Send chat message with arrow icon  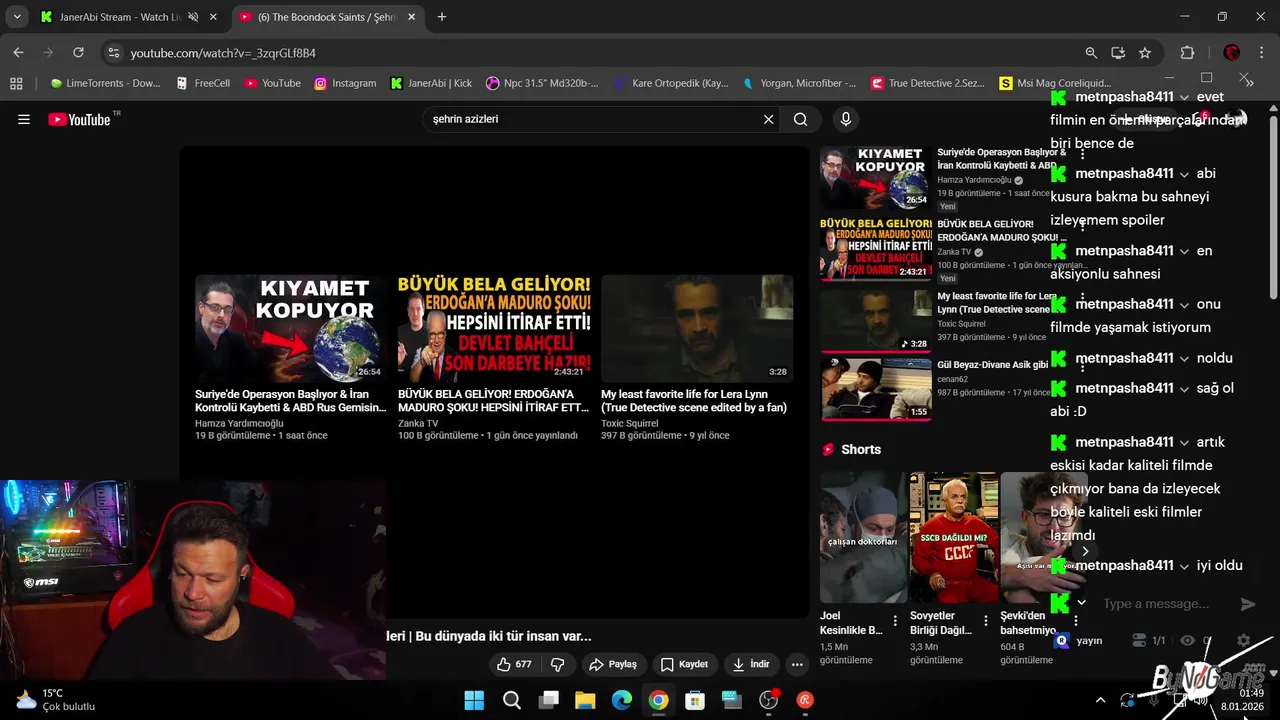1247,603
